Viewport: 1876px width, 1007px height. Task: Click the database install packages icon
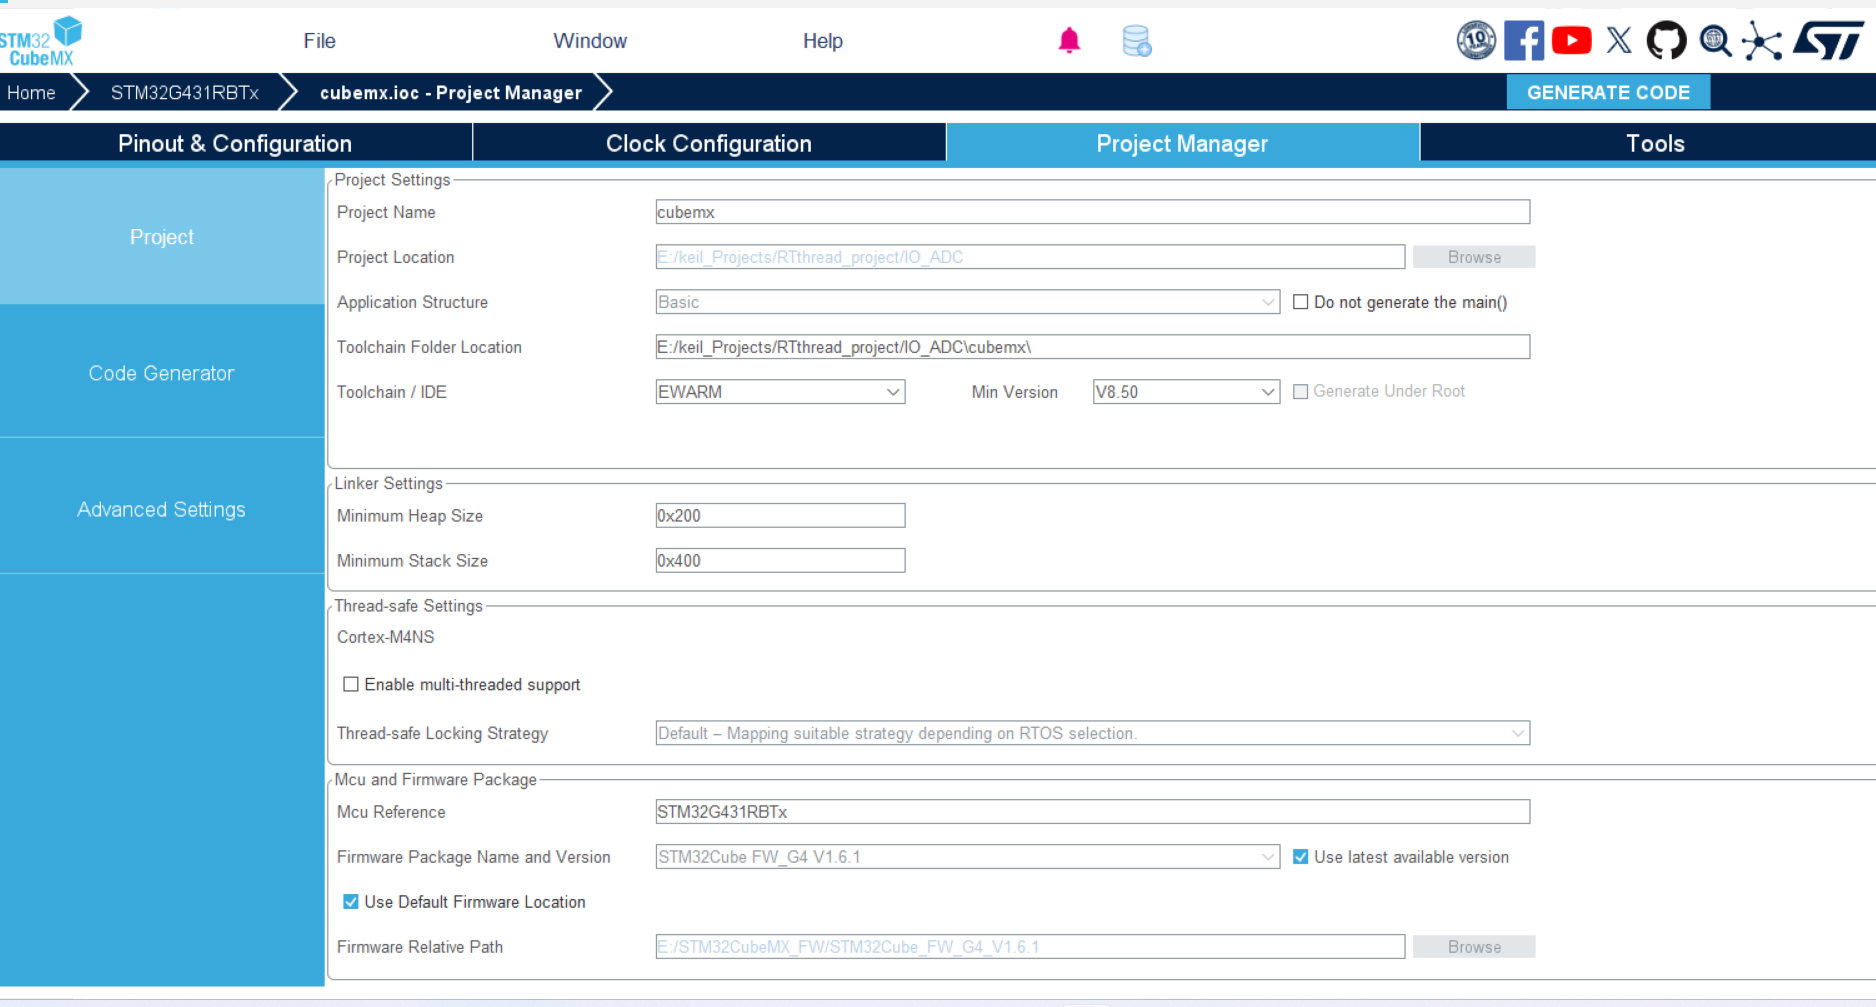pyautogui.click(x=1136, y=41)
